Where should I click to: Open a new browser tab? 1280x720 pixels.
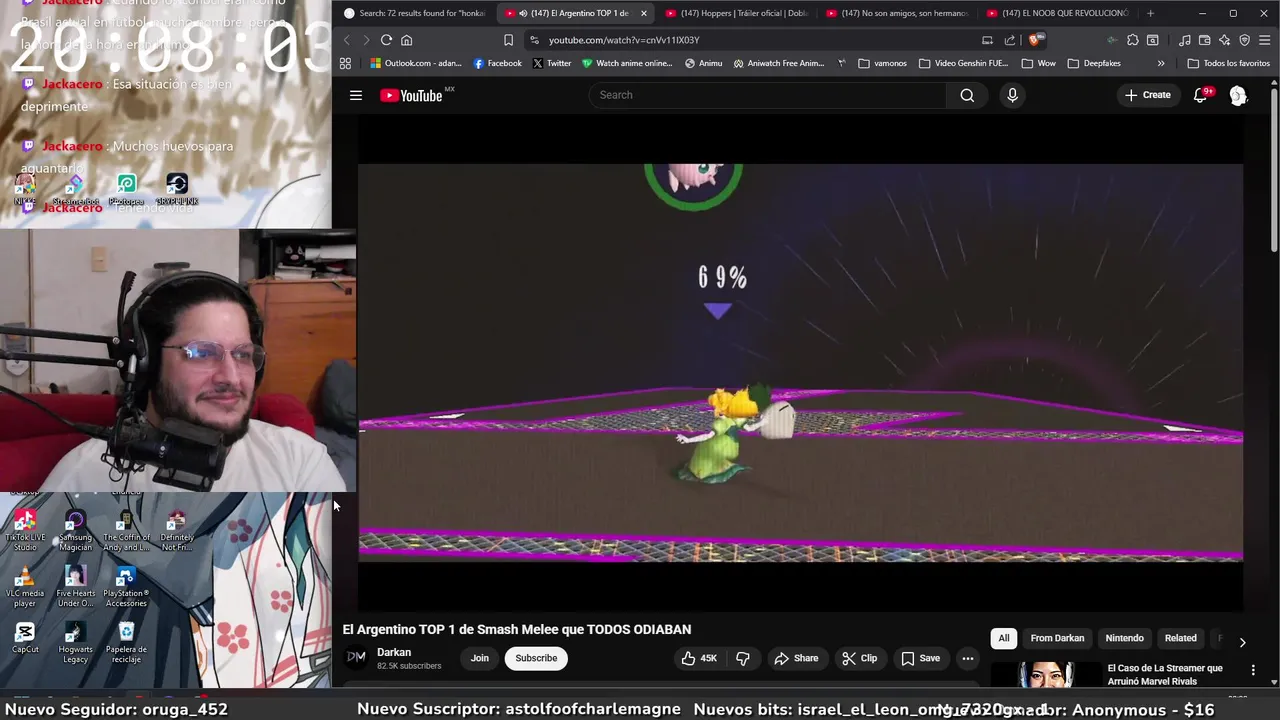pyautogui.click(x=1150, y=13)
